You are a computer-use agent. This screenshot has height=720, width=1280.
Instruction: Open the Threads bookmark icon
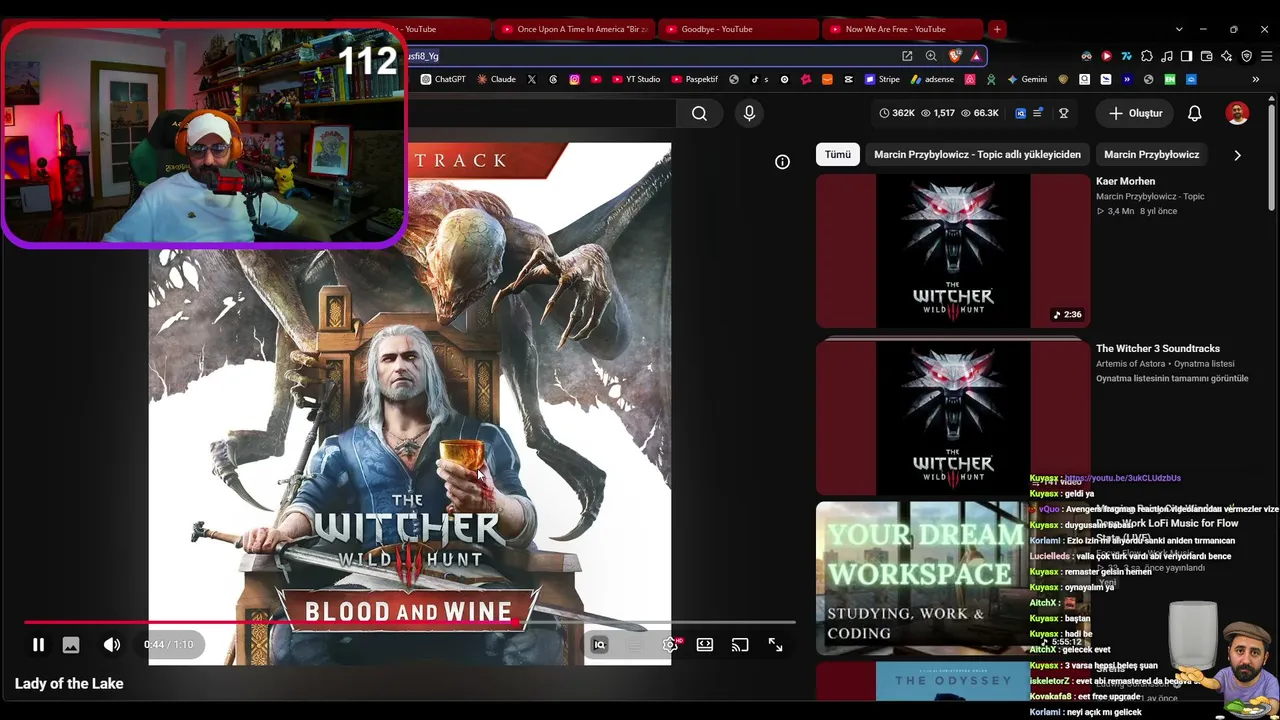click(x=553, y=79)
